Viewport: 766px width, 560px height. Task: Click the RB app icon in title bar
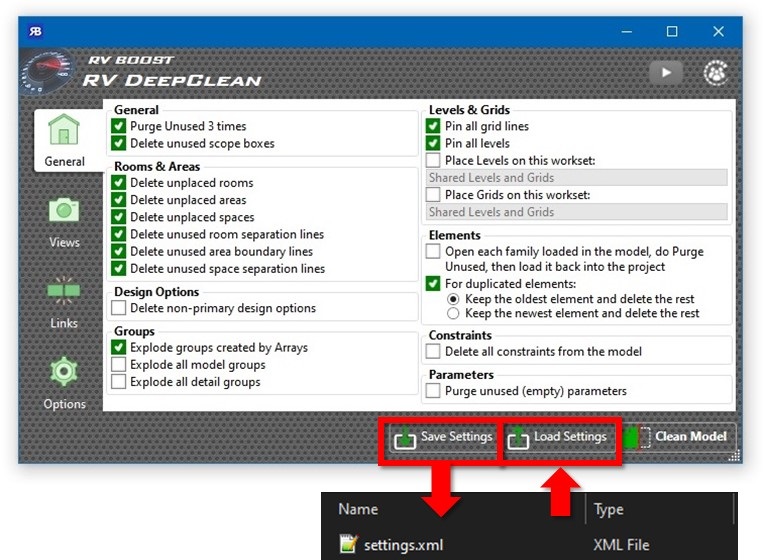(36, 31)
